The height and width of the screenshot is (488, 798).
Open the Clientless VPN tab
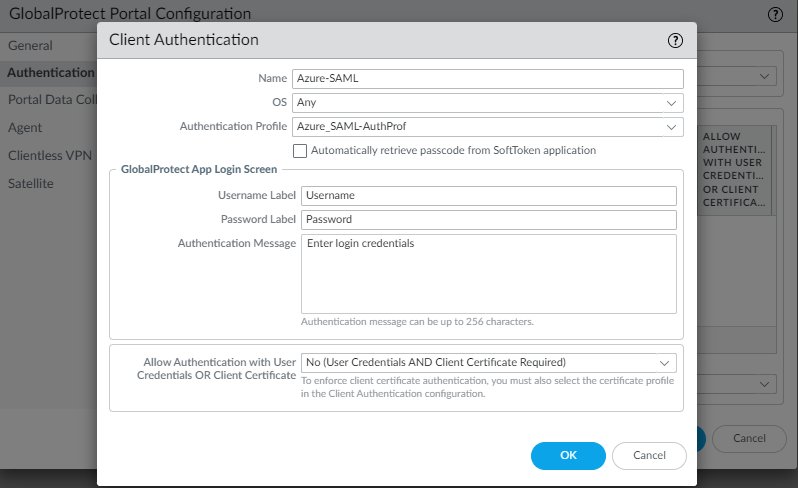pyautogui.click(x=47, y=156)
